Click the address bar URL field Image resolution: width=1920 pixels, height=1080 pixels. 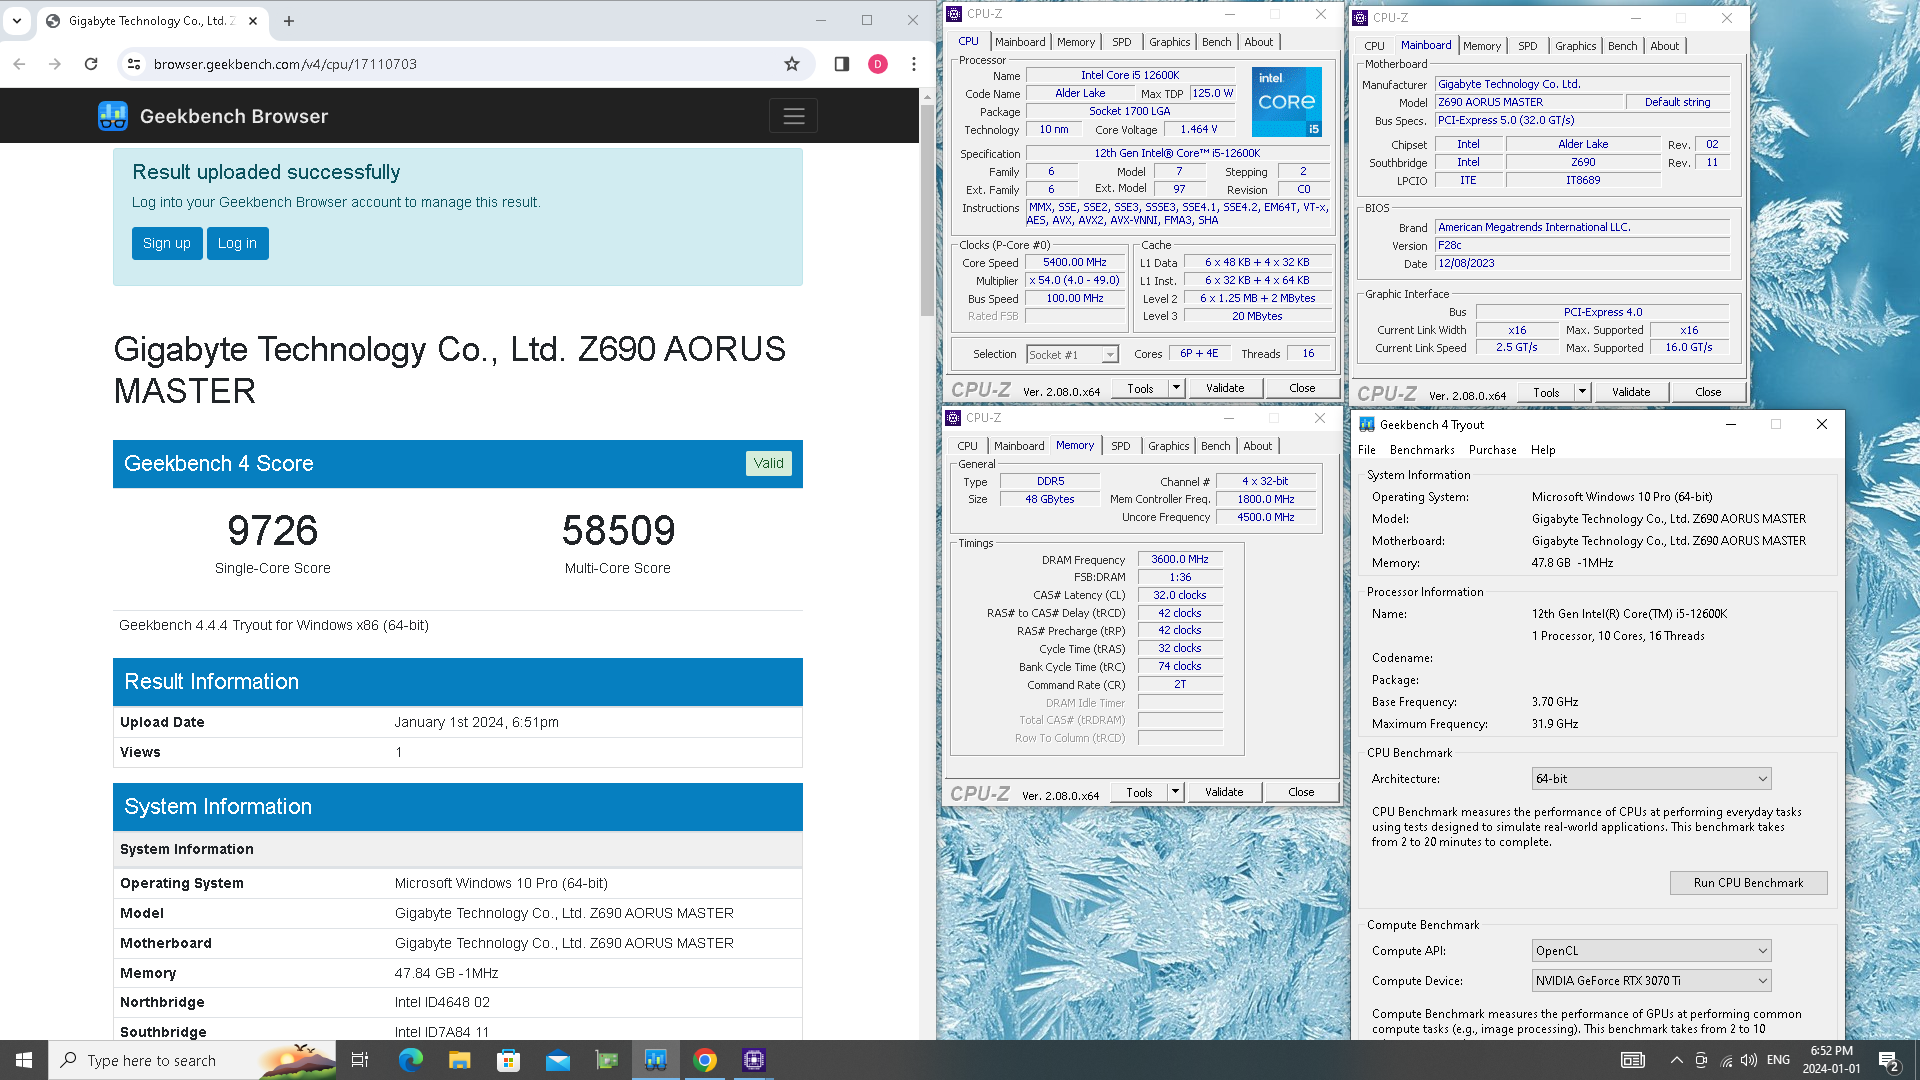point(460,64)
